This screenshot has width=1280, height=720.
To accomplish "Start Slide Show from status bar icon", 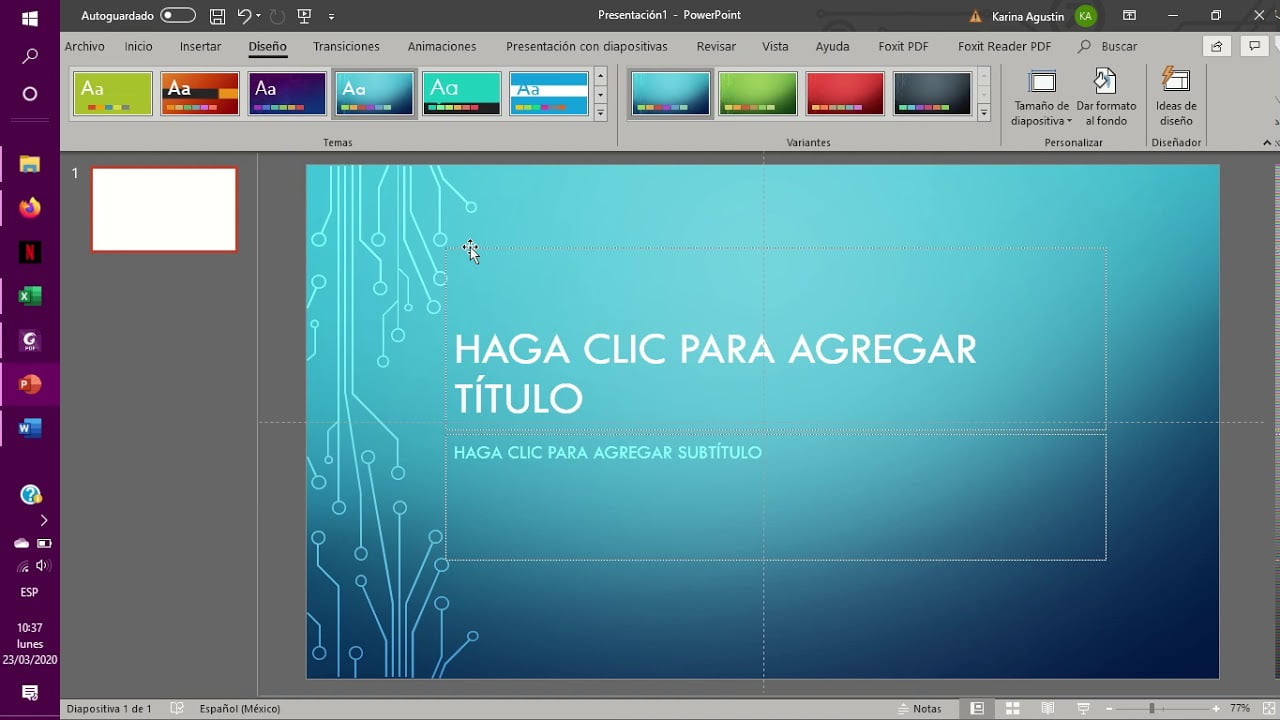I will point(1083,708).
